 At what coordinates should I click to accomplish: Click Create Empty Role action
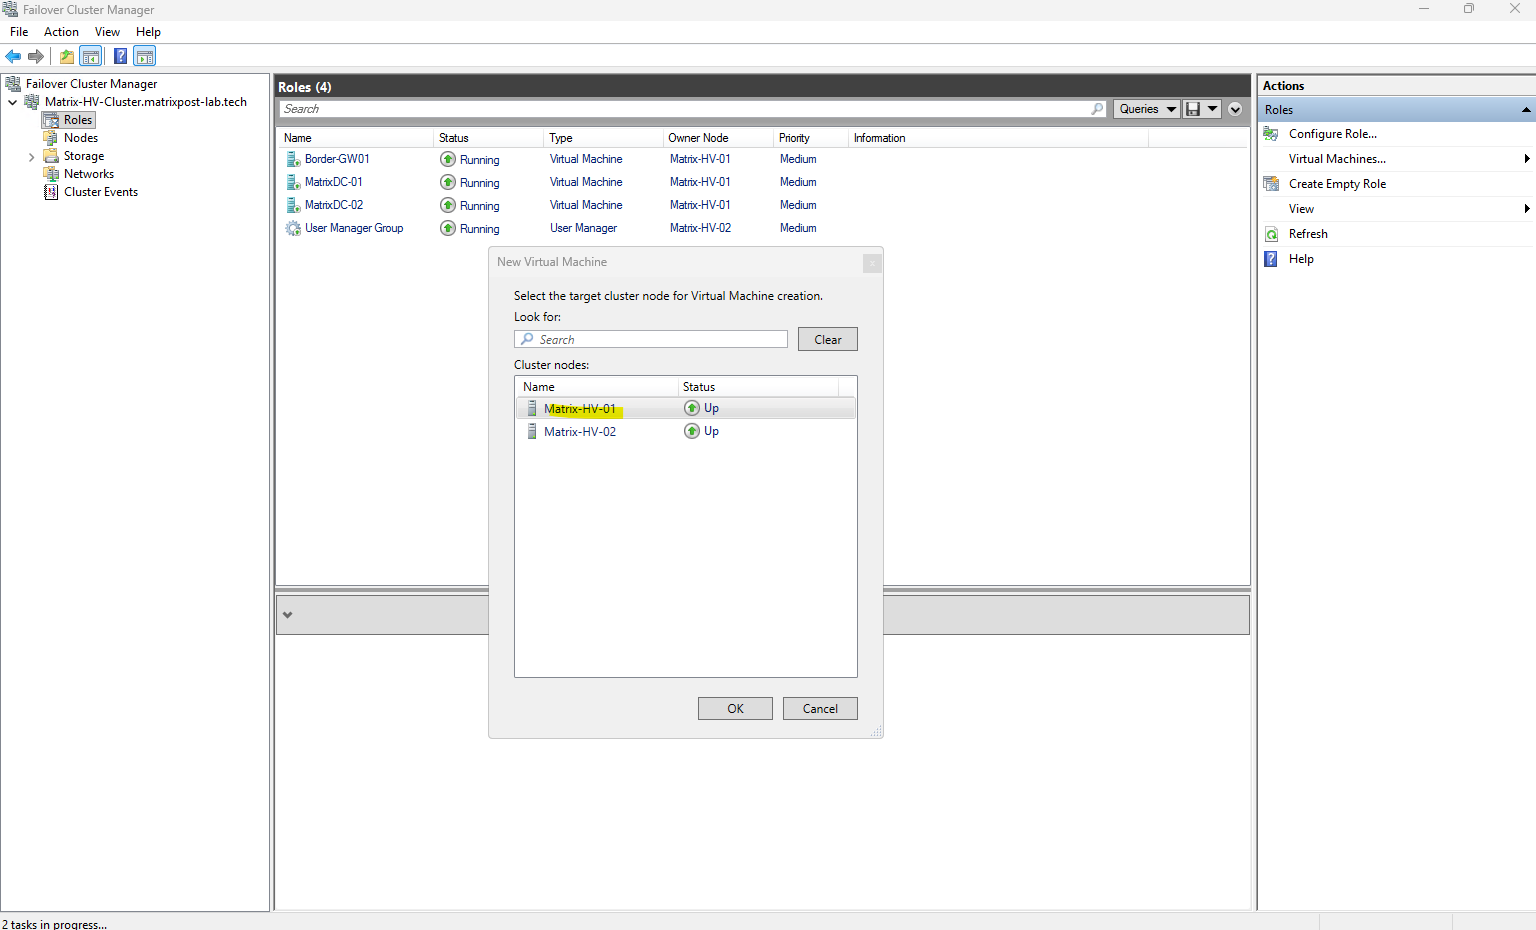1337,184
